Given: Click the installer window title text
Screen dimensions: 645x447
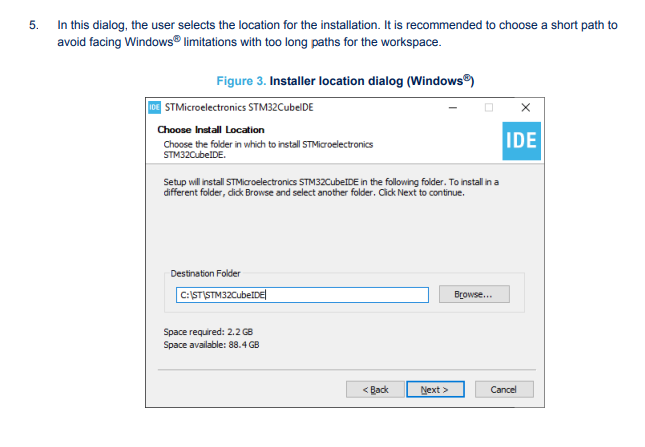Looking at the screenshot, I should (239, 107).
